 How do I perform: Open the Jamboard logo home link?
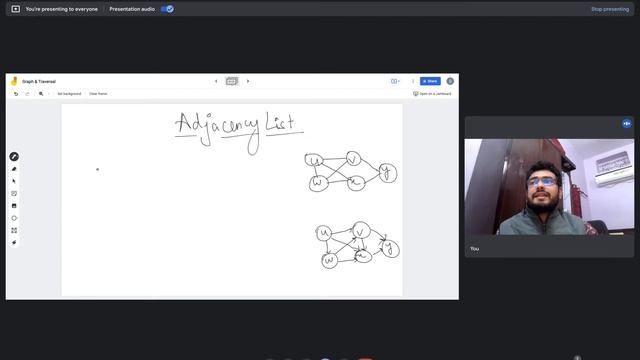coord(14,81)
